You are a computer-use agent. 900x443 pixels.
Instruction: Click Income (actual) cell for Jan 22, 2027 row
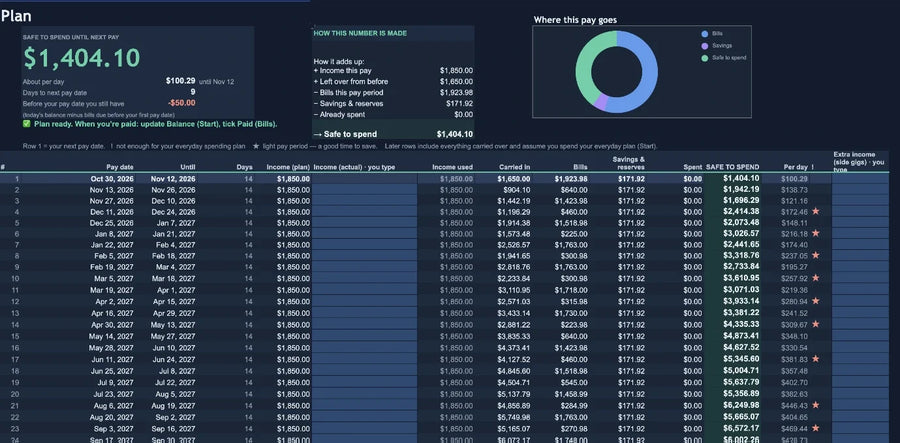point(364,244)
